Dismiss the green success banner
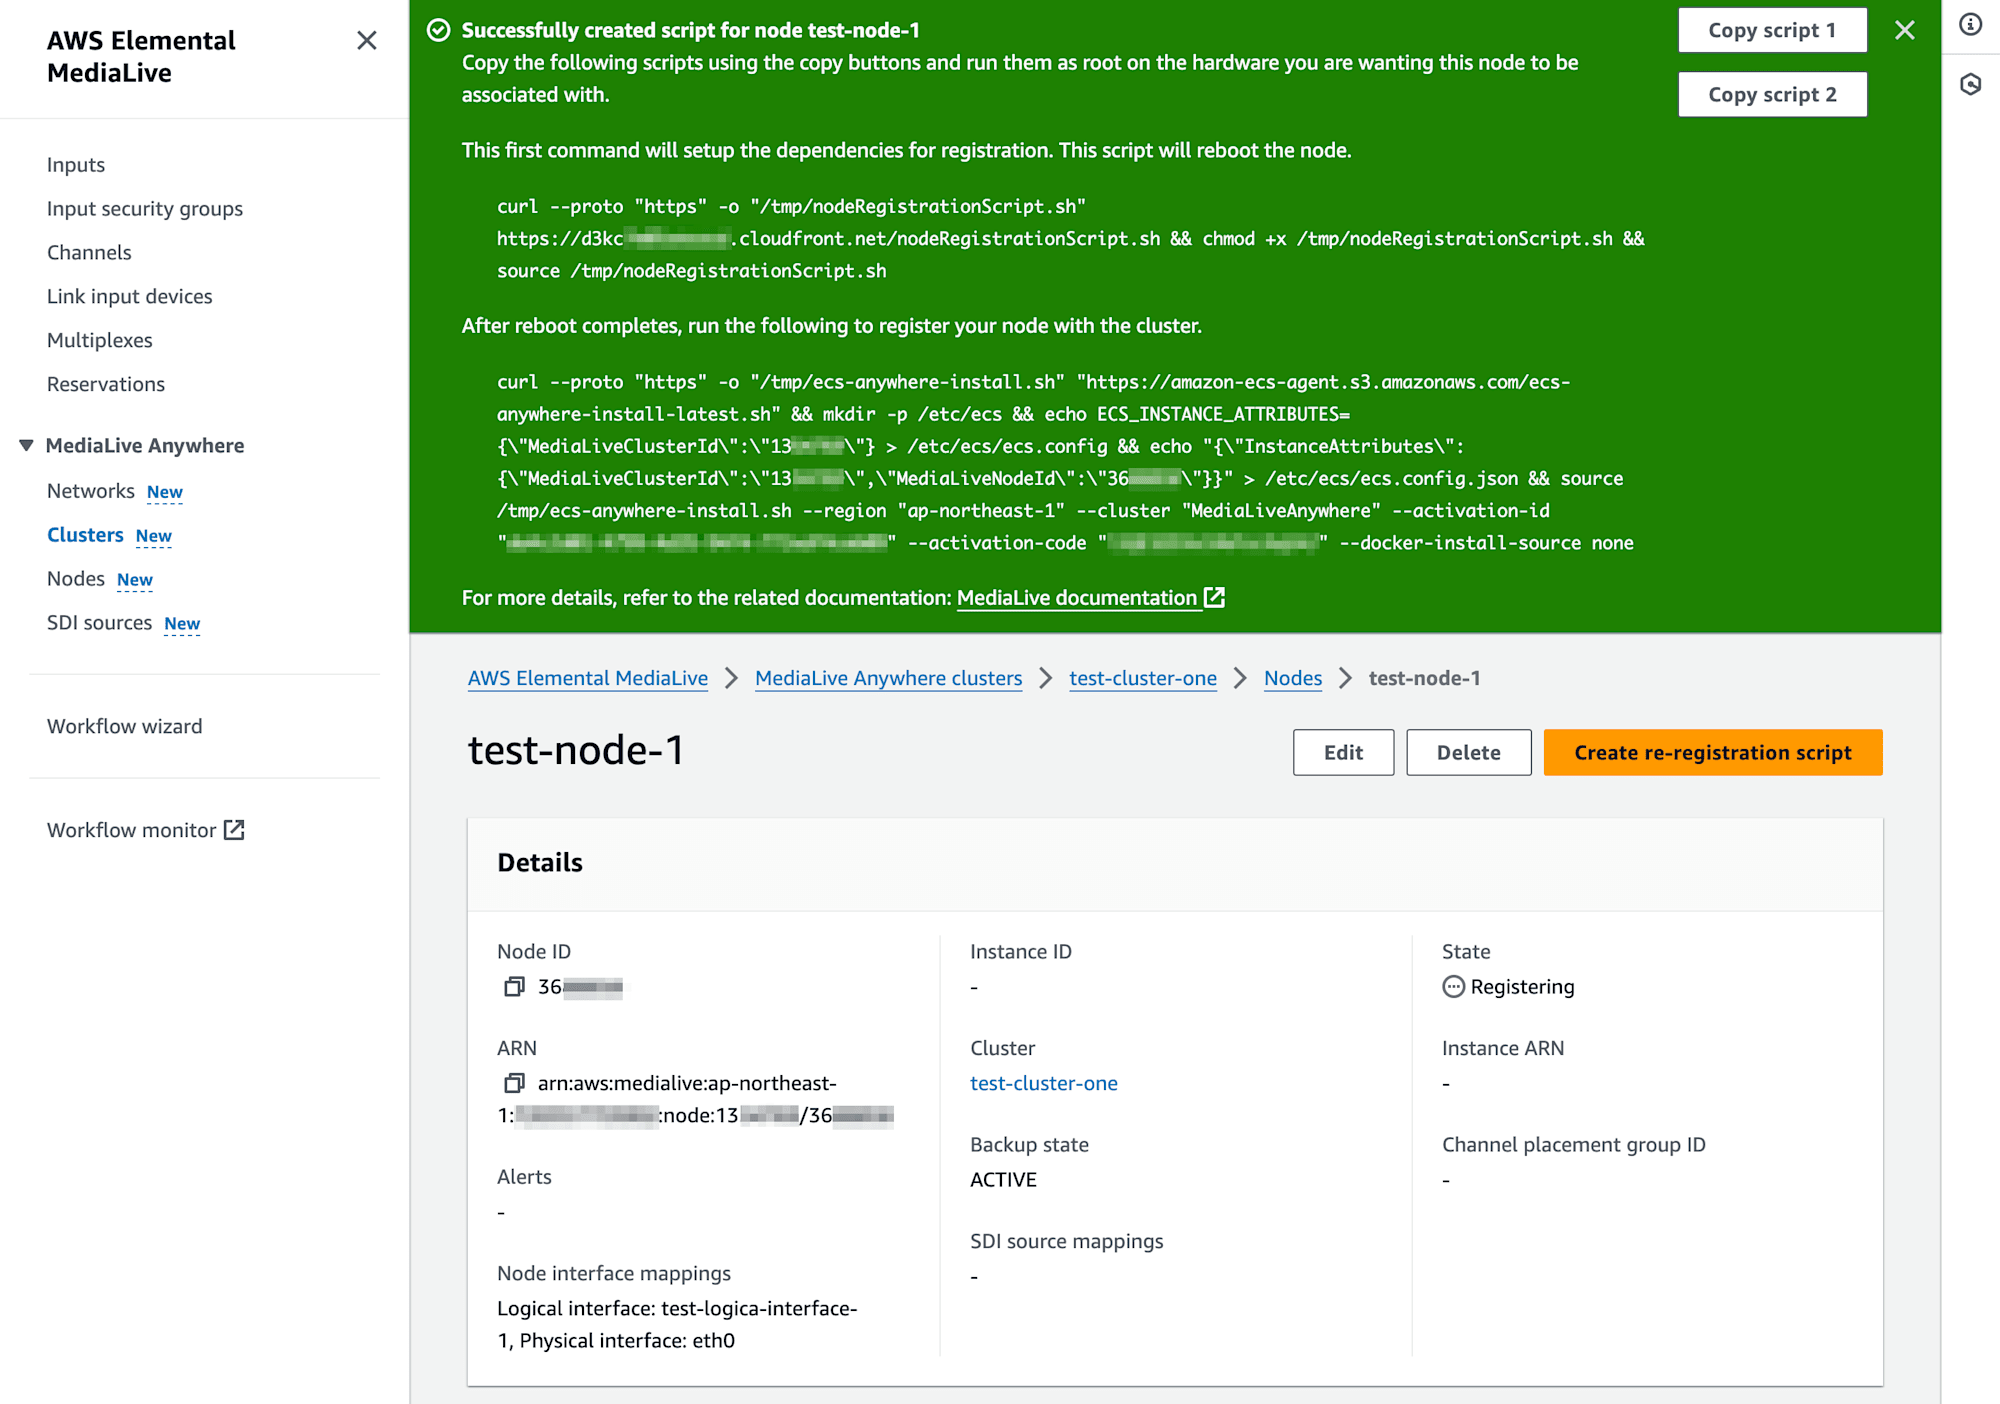 click(x=1905, y=30)
